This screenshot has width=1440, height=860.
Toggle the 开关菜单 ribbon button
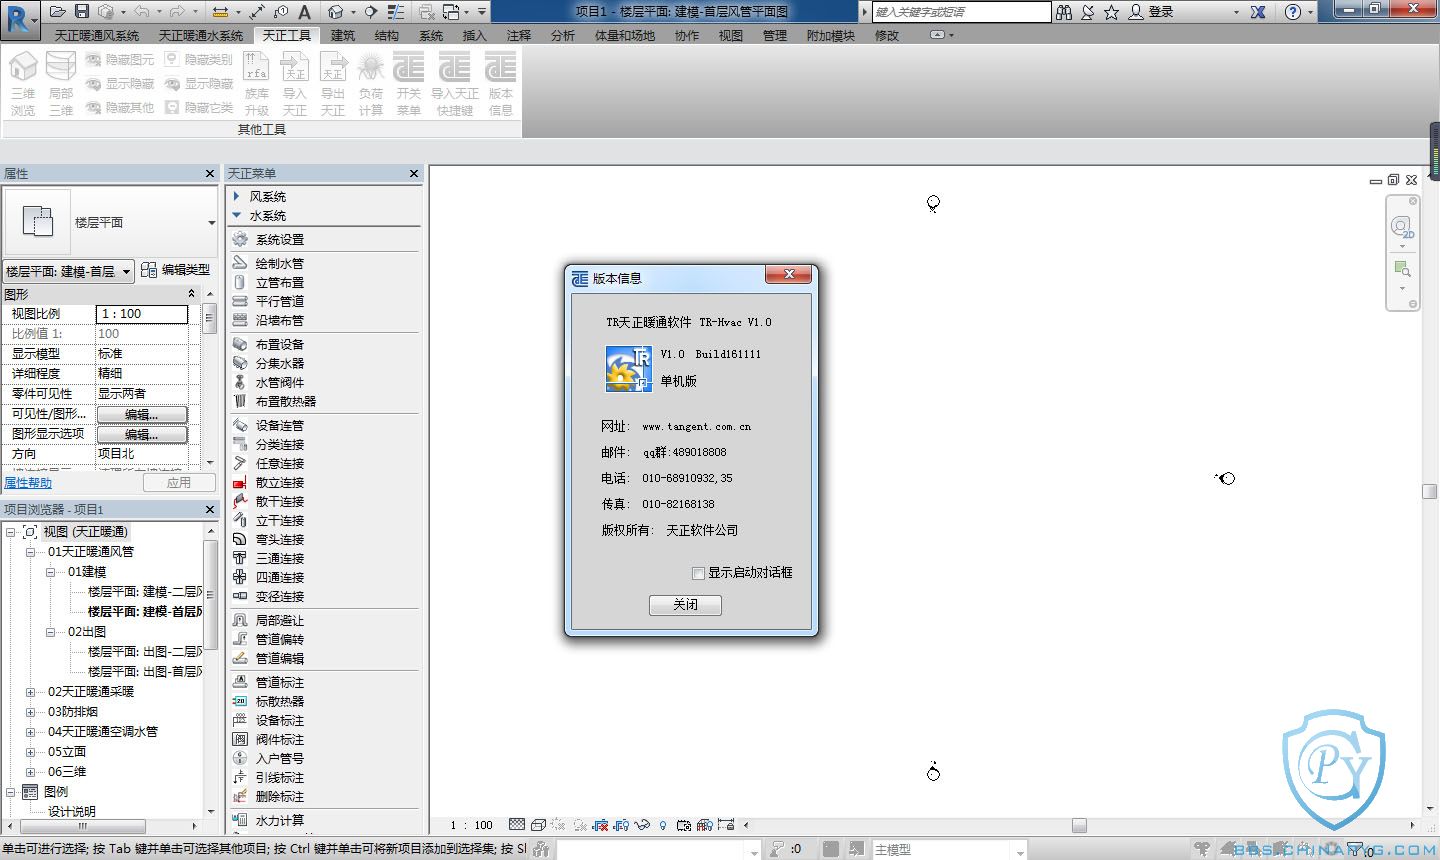click(x=408, y=84)
